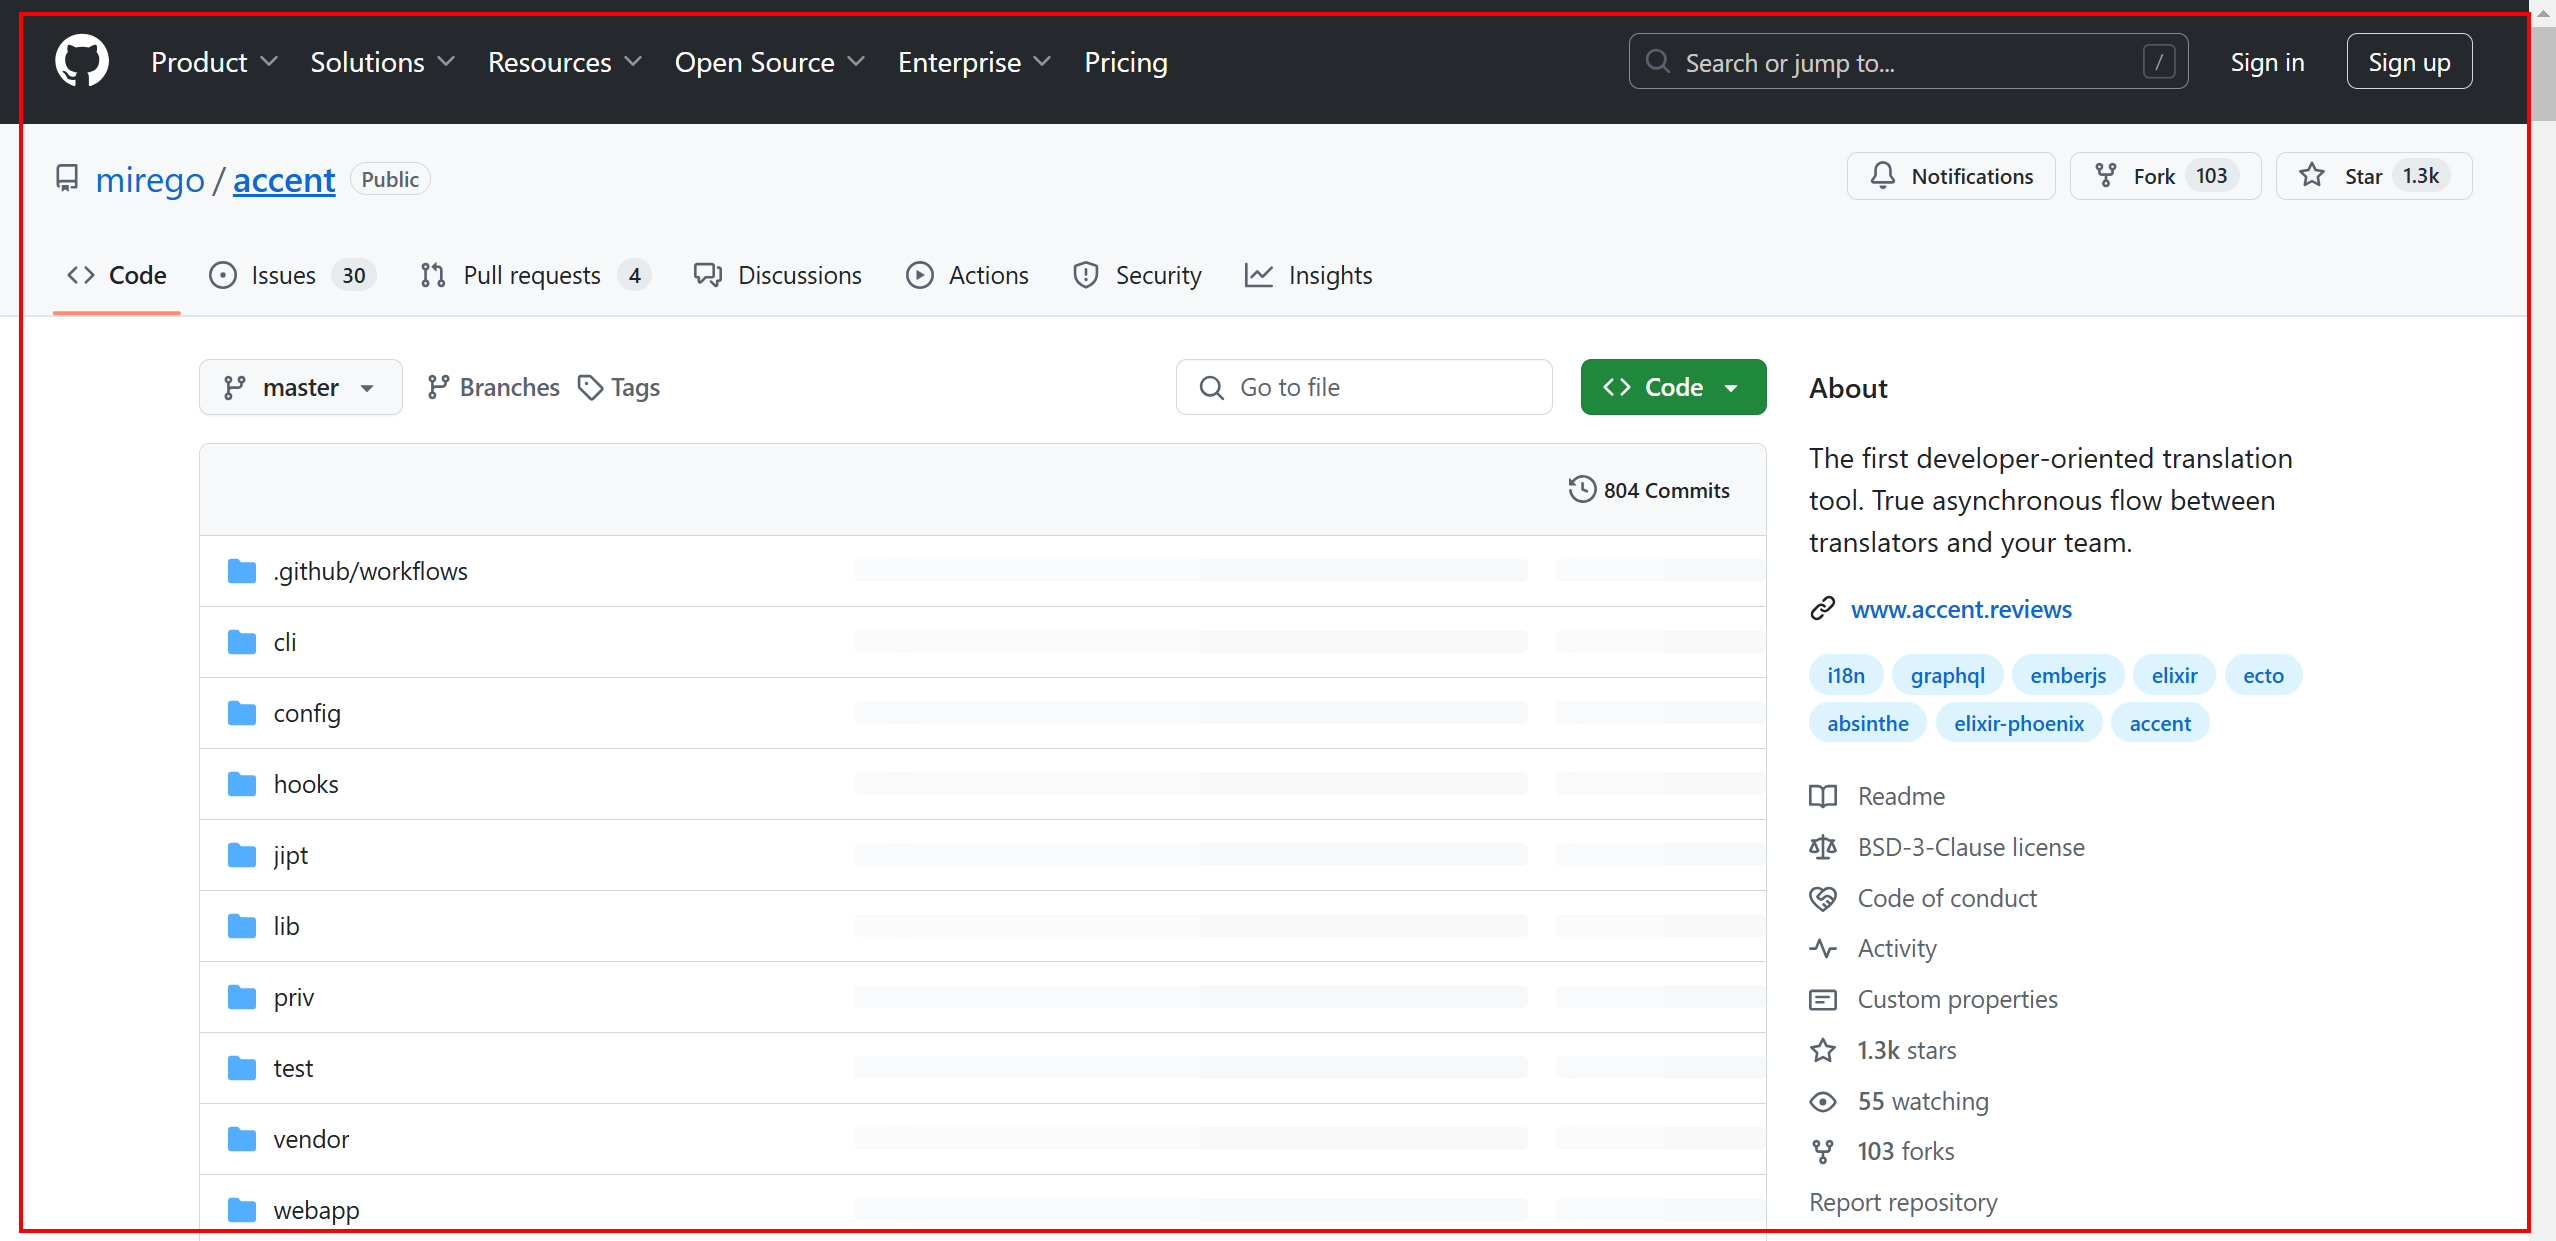Expand the Product menu
Screen dimensions: 2556x1241
[214, 62]
